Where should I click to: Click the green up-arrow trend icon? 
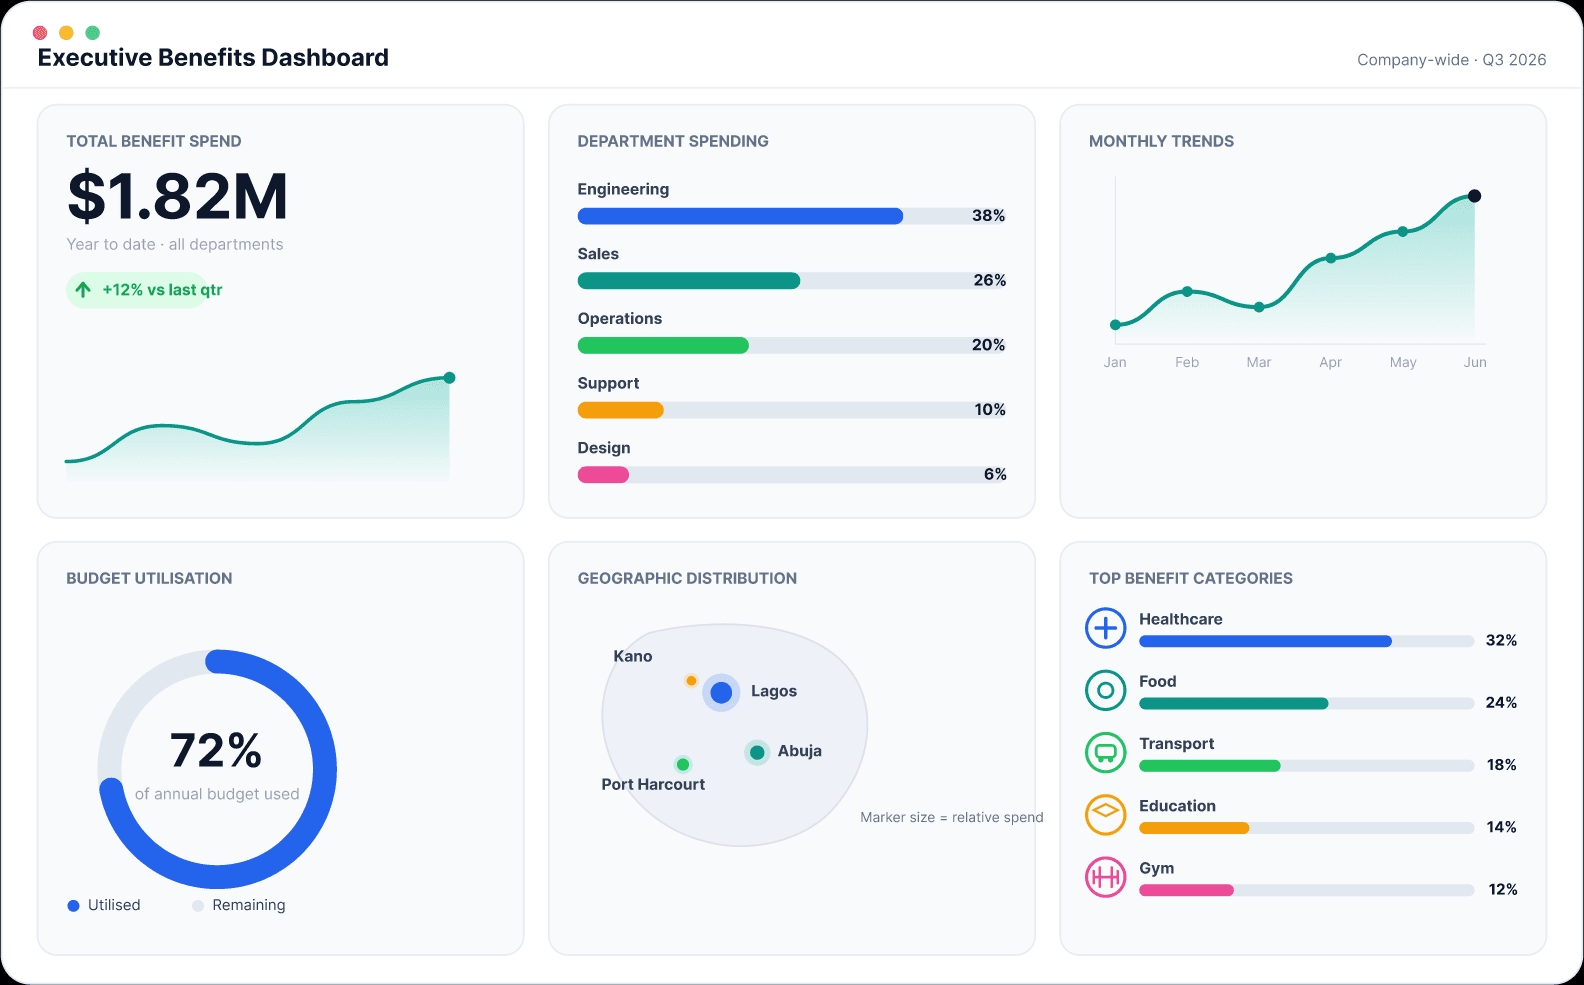[83, 290]
